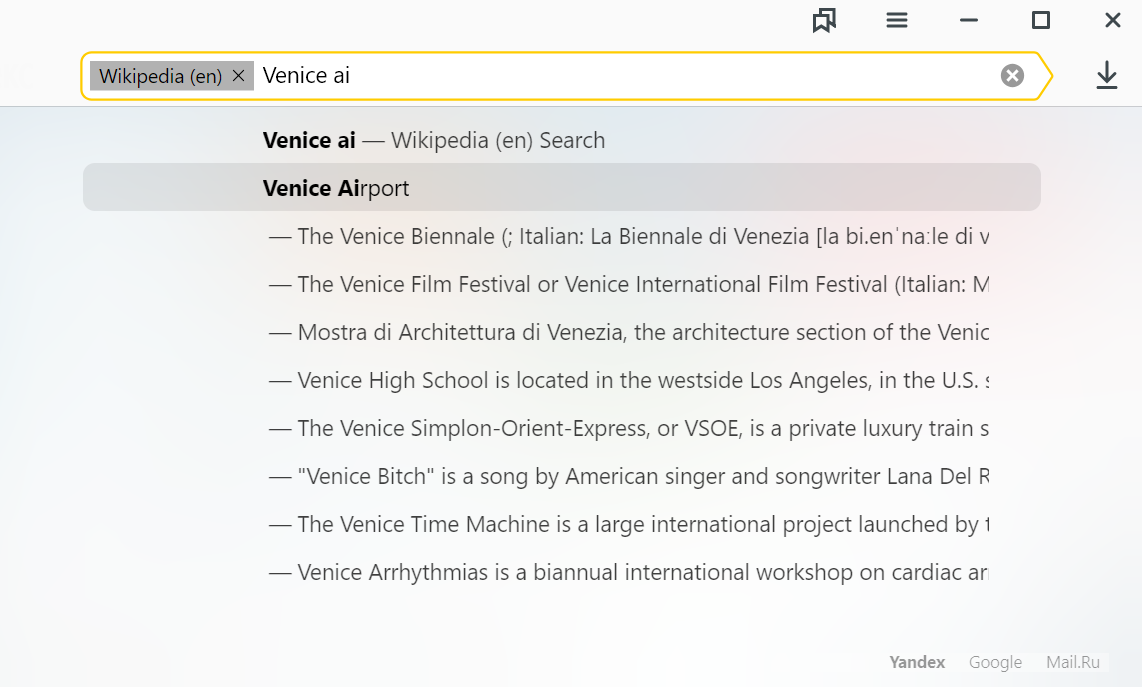The height and width of the screenshot is (687, 1142).
Task: Choose the Venice Airport suggestion
Action: pos(562,187)
